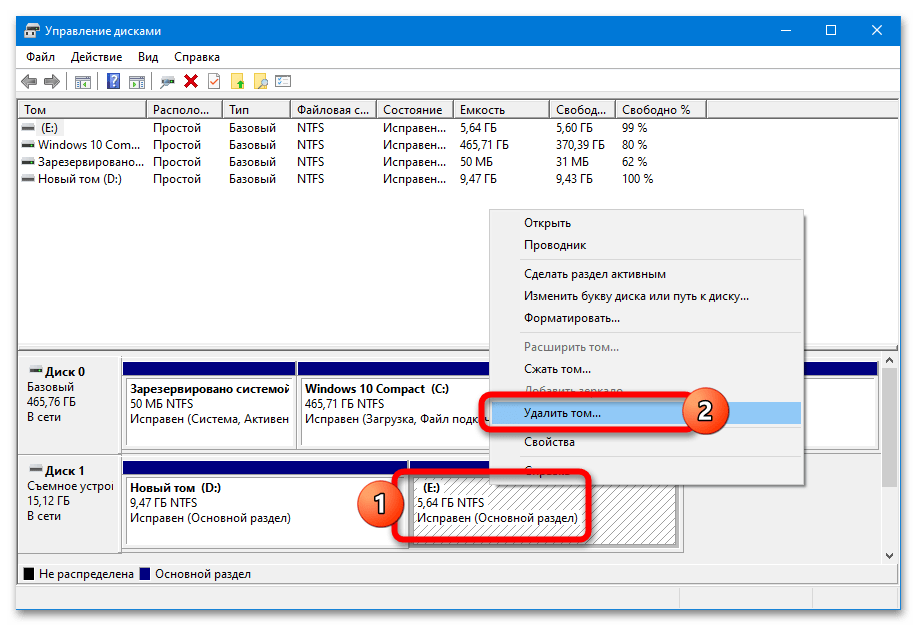Click the red X delete icon
The height and width of the screenshot is (626, 917).
tap(191, 81)
